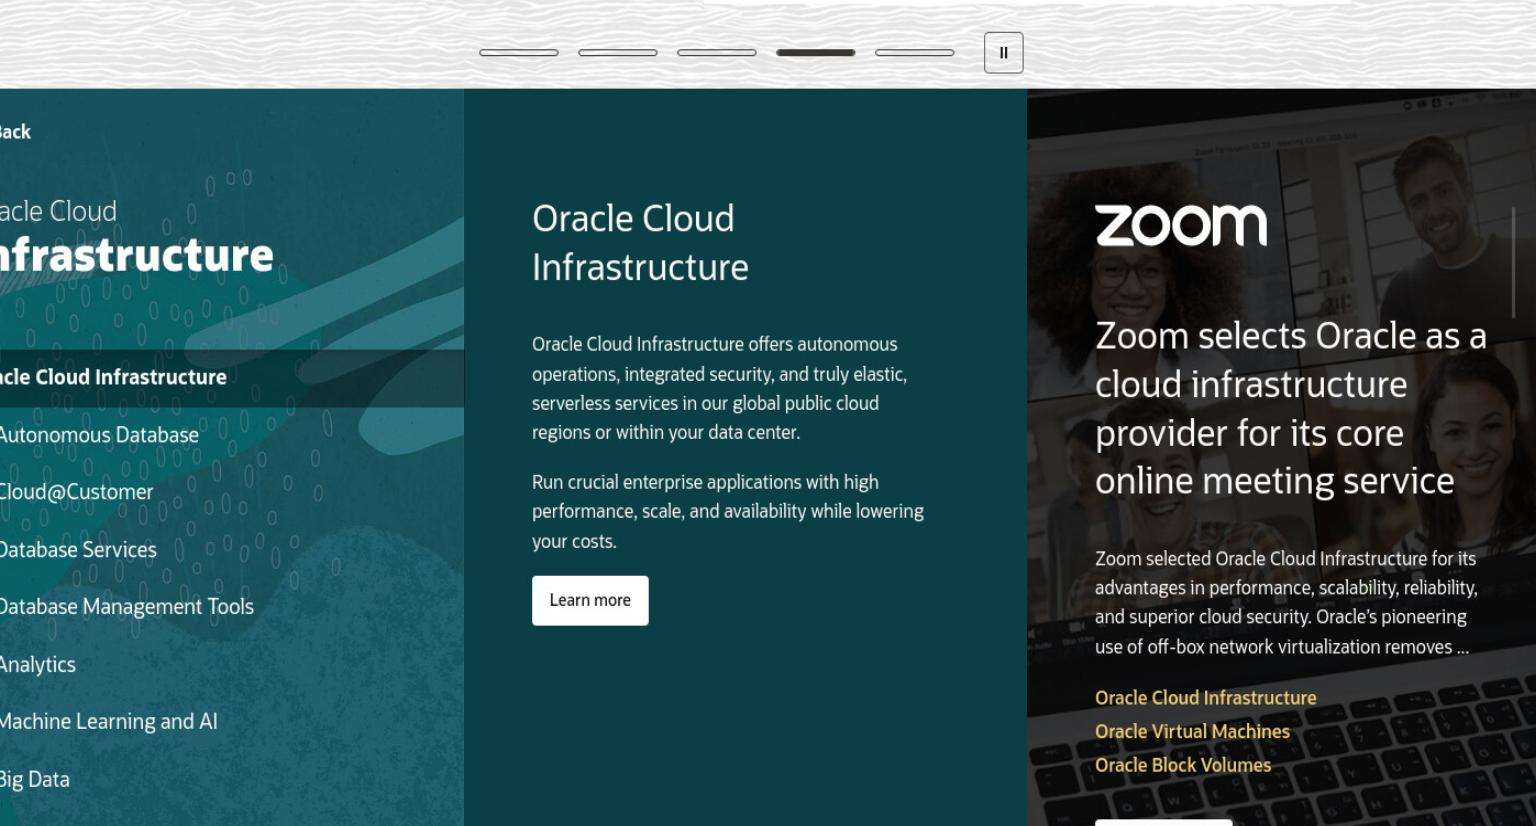This screenshot has width=1536, height=826.
Task: Open Autonomous Database menu item
Action: click(x=99, y=435)
